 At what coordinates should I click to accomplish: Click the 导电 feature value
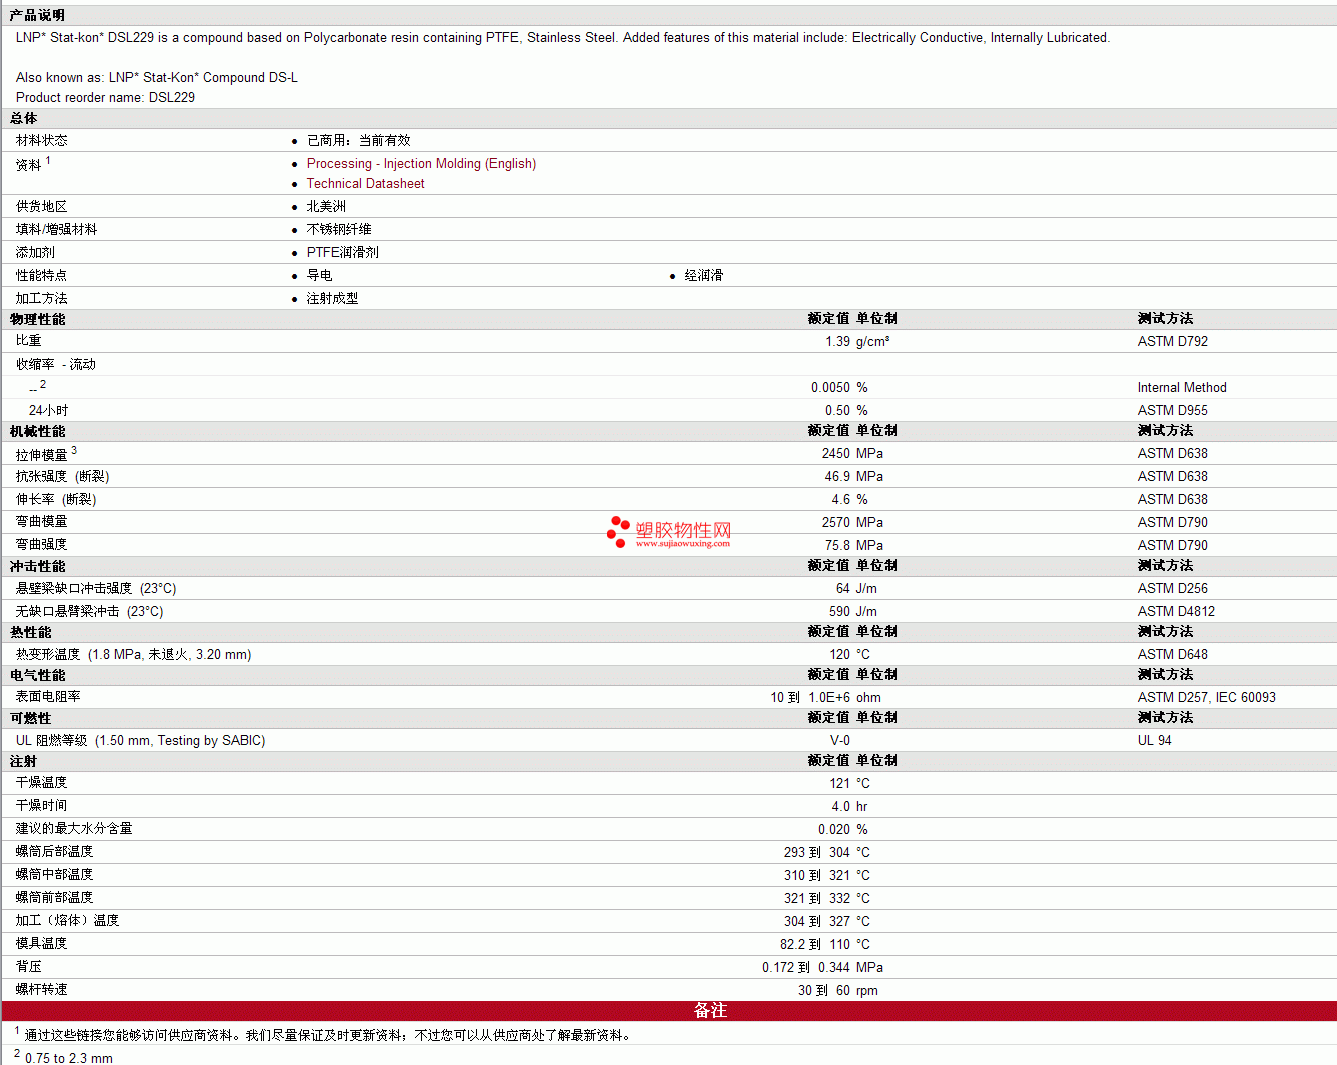(x=319, y=276)
